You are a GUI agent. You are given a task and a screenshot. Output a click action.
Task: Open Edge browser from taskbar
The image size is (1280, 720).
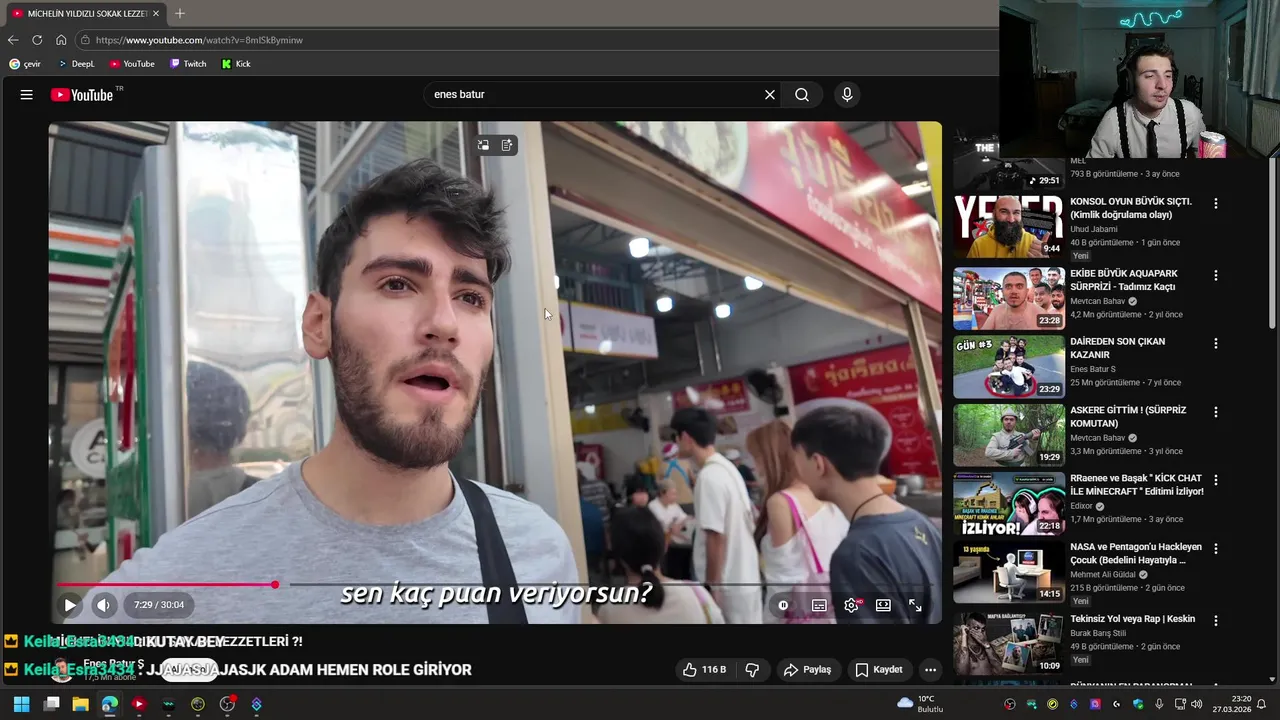click(110, 704)
